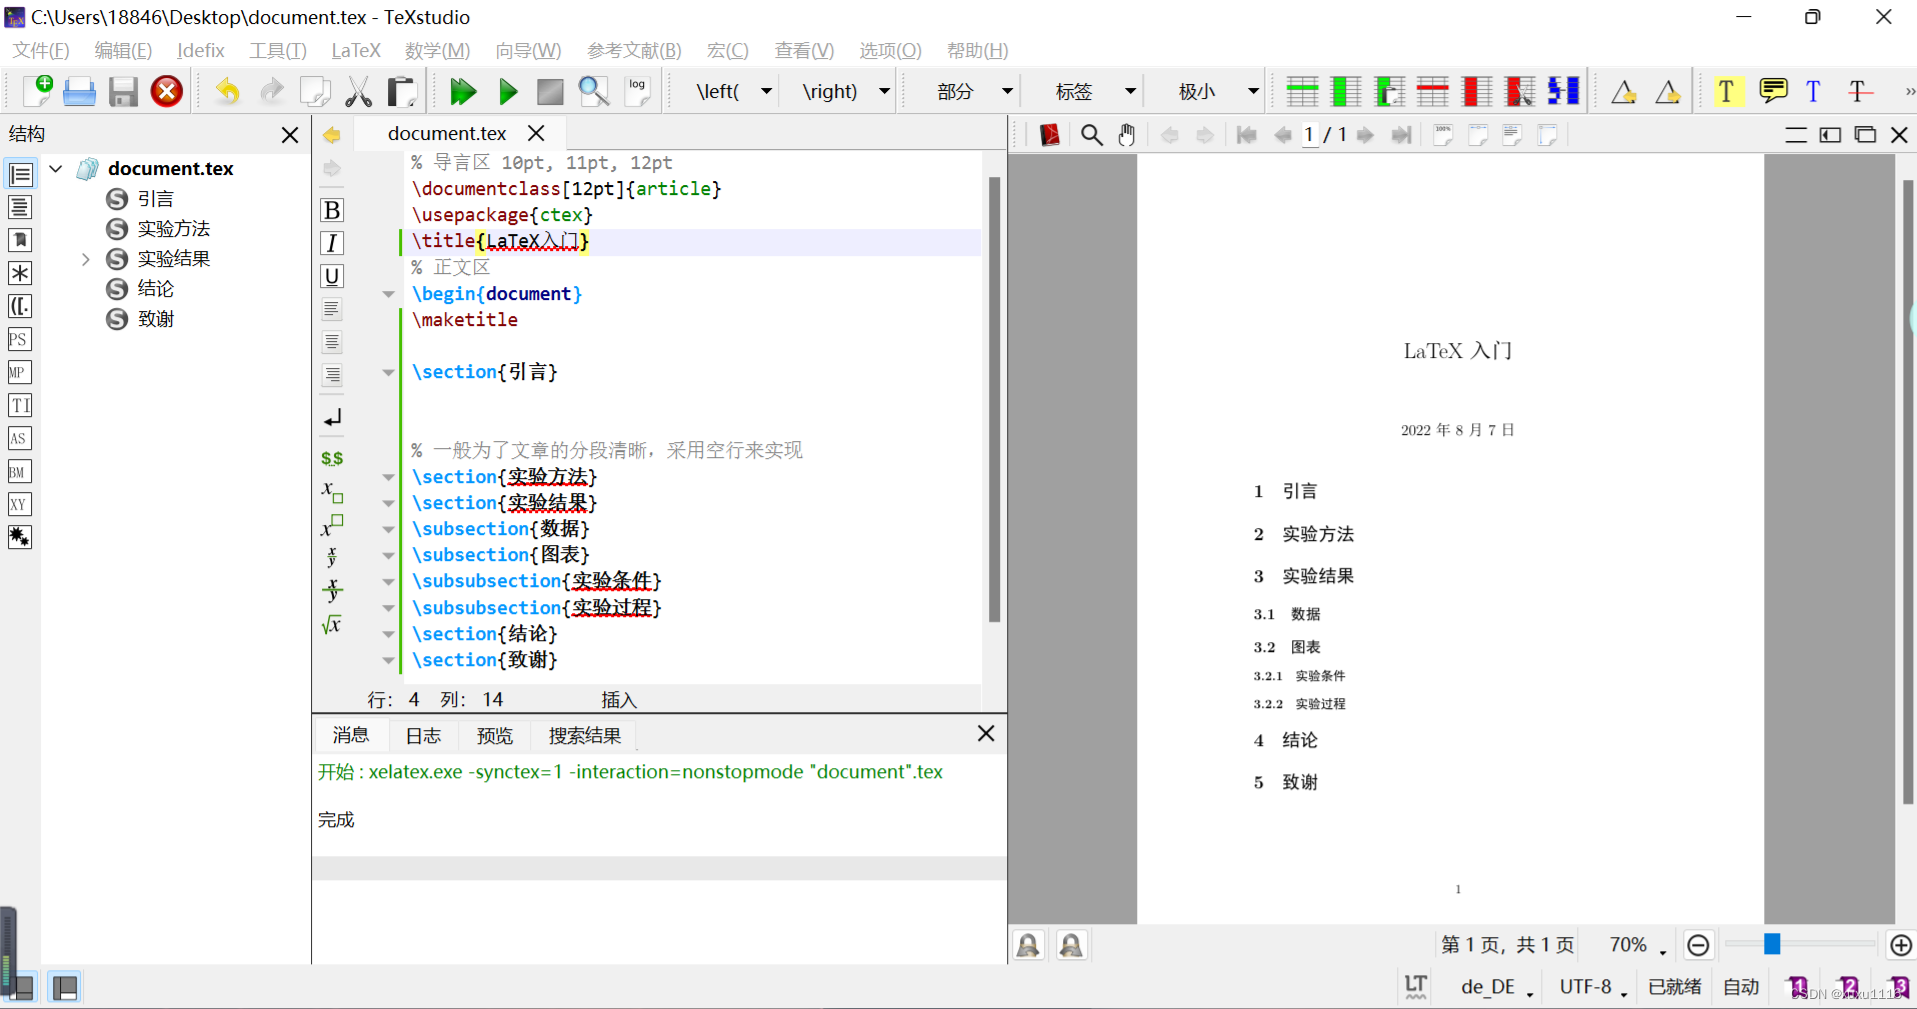The width and height of the screenshot is (1917, 1009).
Task: Toggle the symbols asterisk sidebar icon
Action: [20, 273]
